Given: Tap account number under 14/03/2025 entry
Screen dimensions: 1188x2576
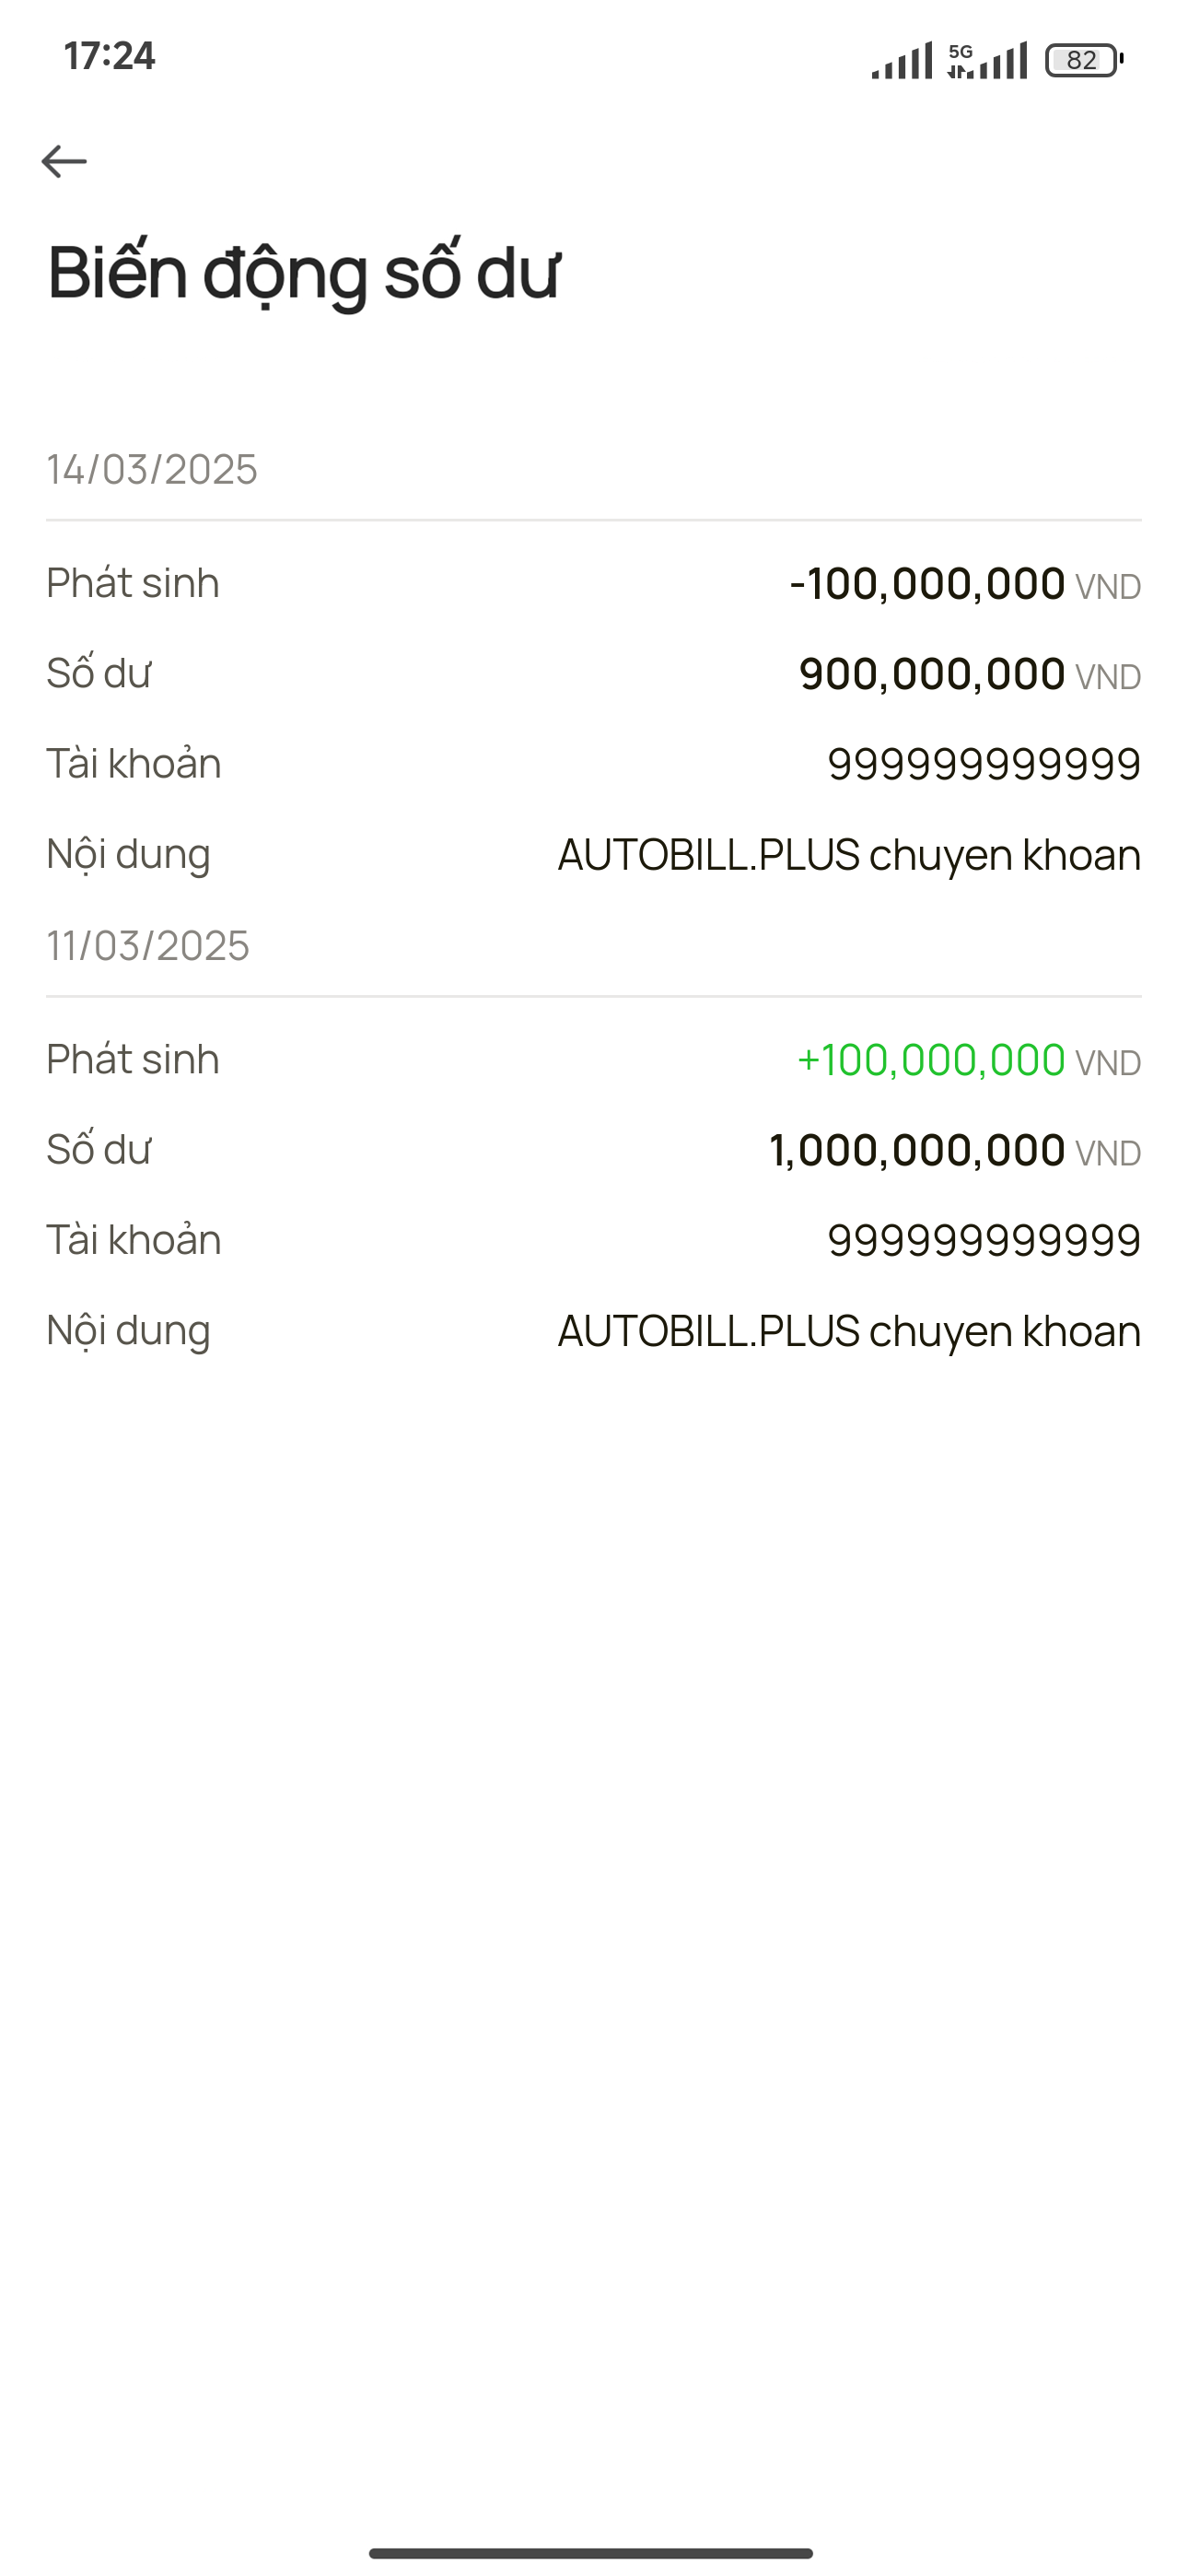Looking at the screenshot, I should [984, 764].
